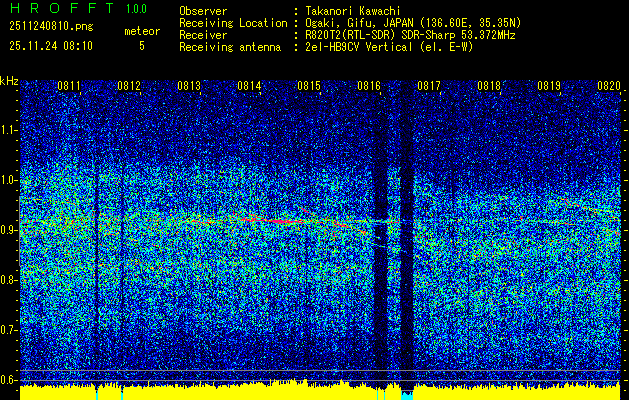Click the meteor label
629x400 pixels.
142,31
